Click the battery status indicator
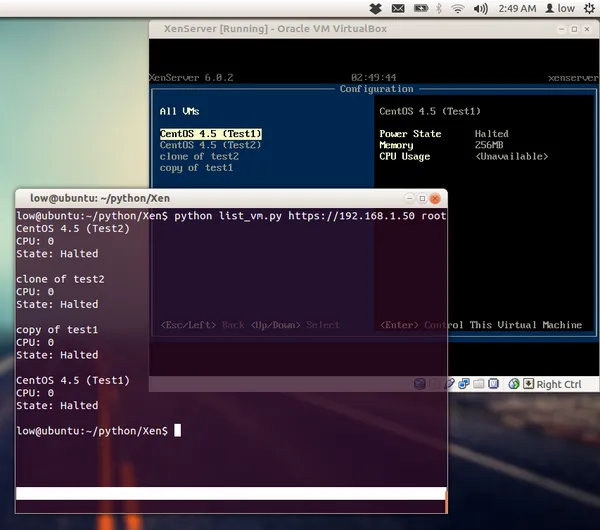Screen dimensions: 600x530 (x=421, y=8)
